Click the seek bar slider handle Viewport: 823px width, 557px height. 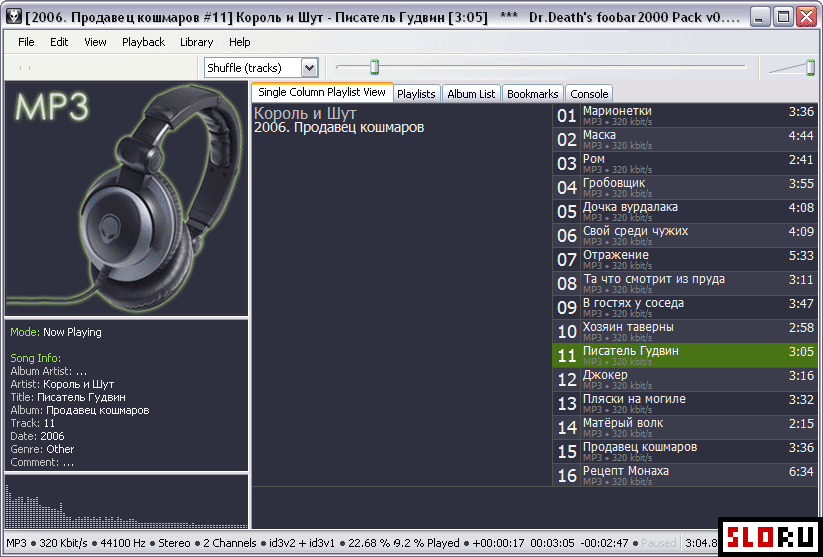click(374, 67)
